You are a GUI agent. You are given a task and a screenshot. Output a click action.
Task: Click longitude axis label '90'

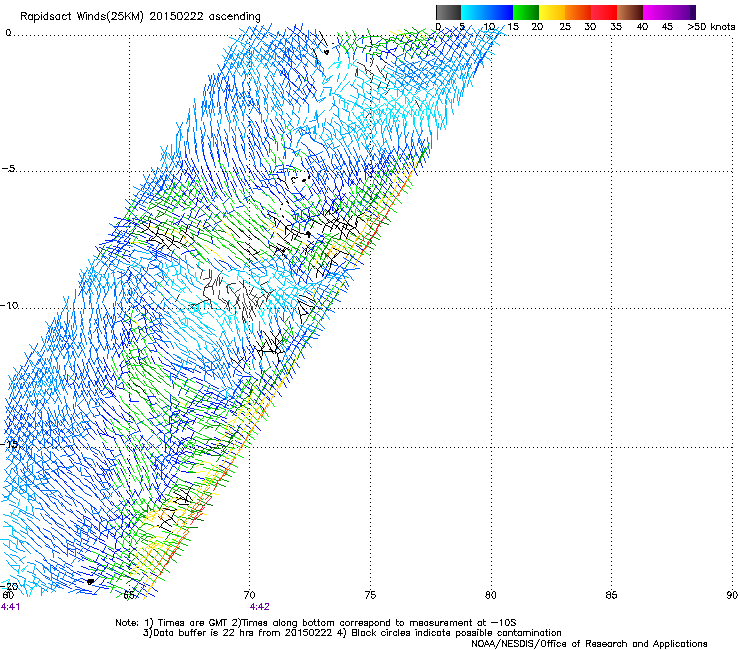click(732, 595)
